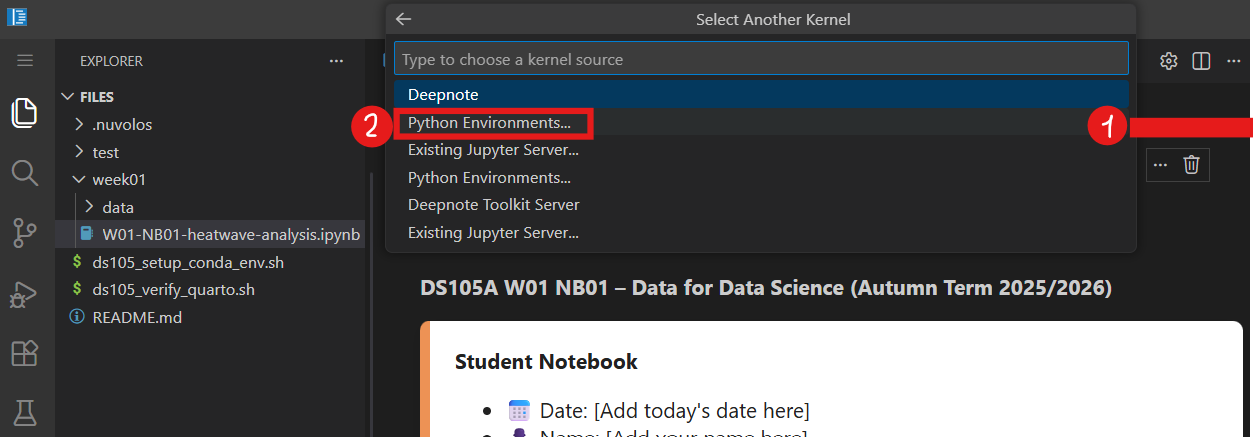Open the Extensions view
The width and height of the screenshot is (1253, 437).
click(x=25, y=353)
